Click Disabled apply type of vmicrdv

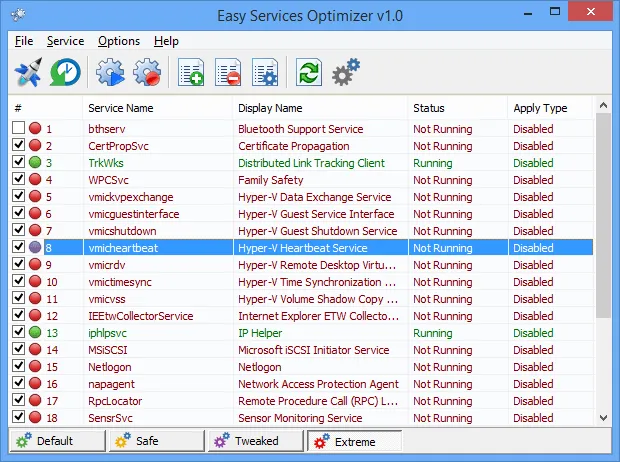click(x=533, y=265)
